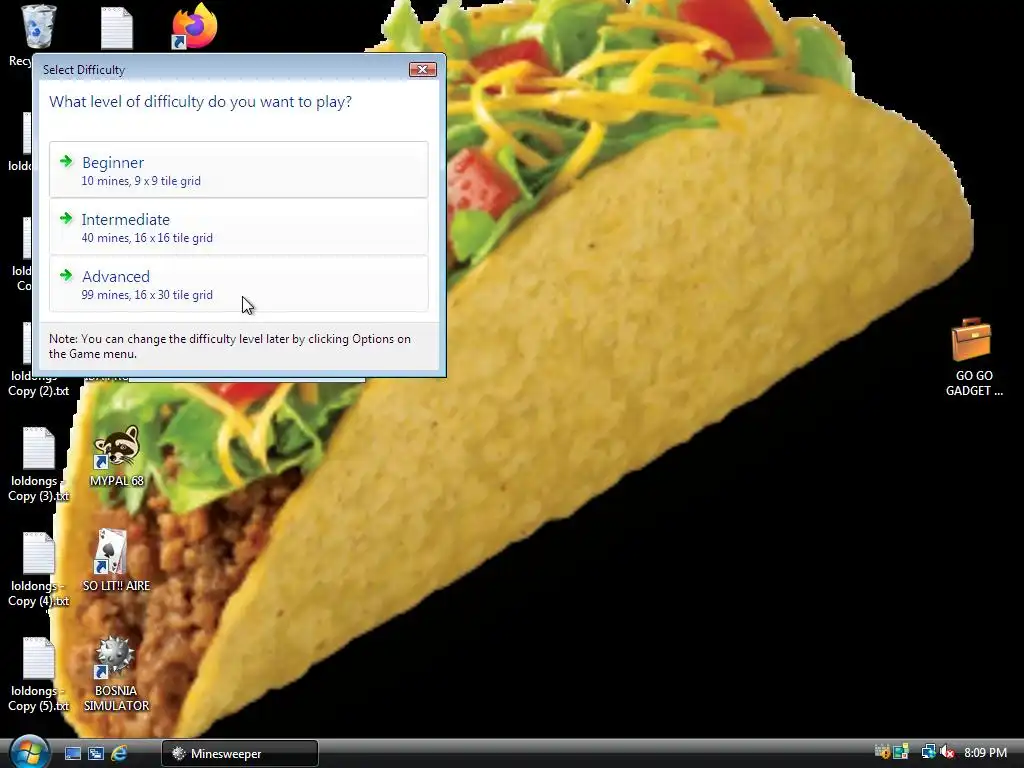Click the first system tray notification icon

pyautogui.click(x=882, y=752)
